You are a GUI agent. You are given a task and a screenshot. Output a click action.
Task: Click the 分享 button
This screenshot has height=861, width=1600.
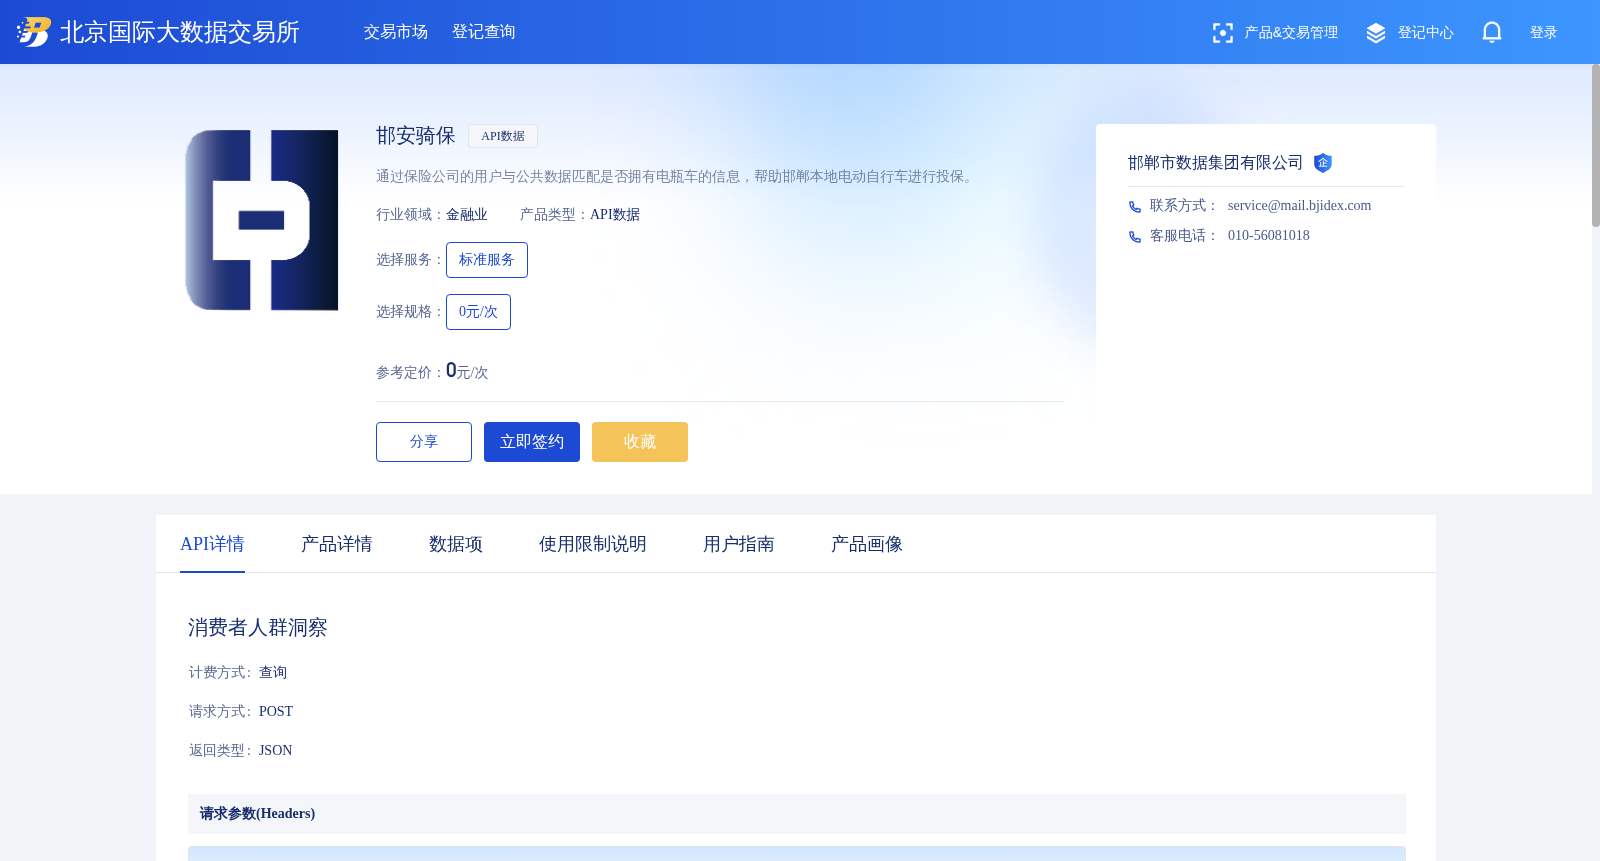(x=424, y=442)
